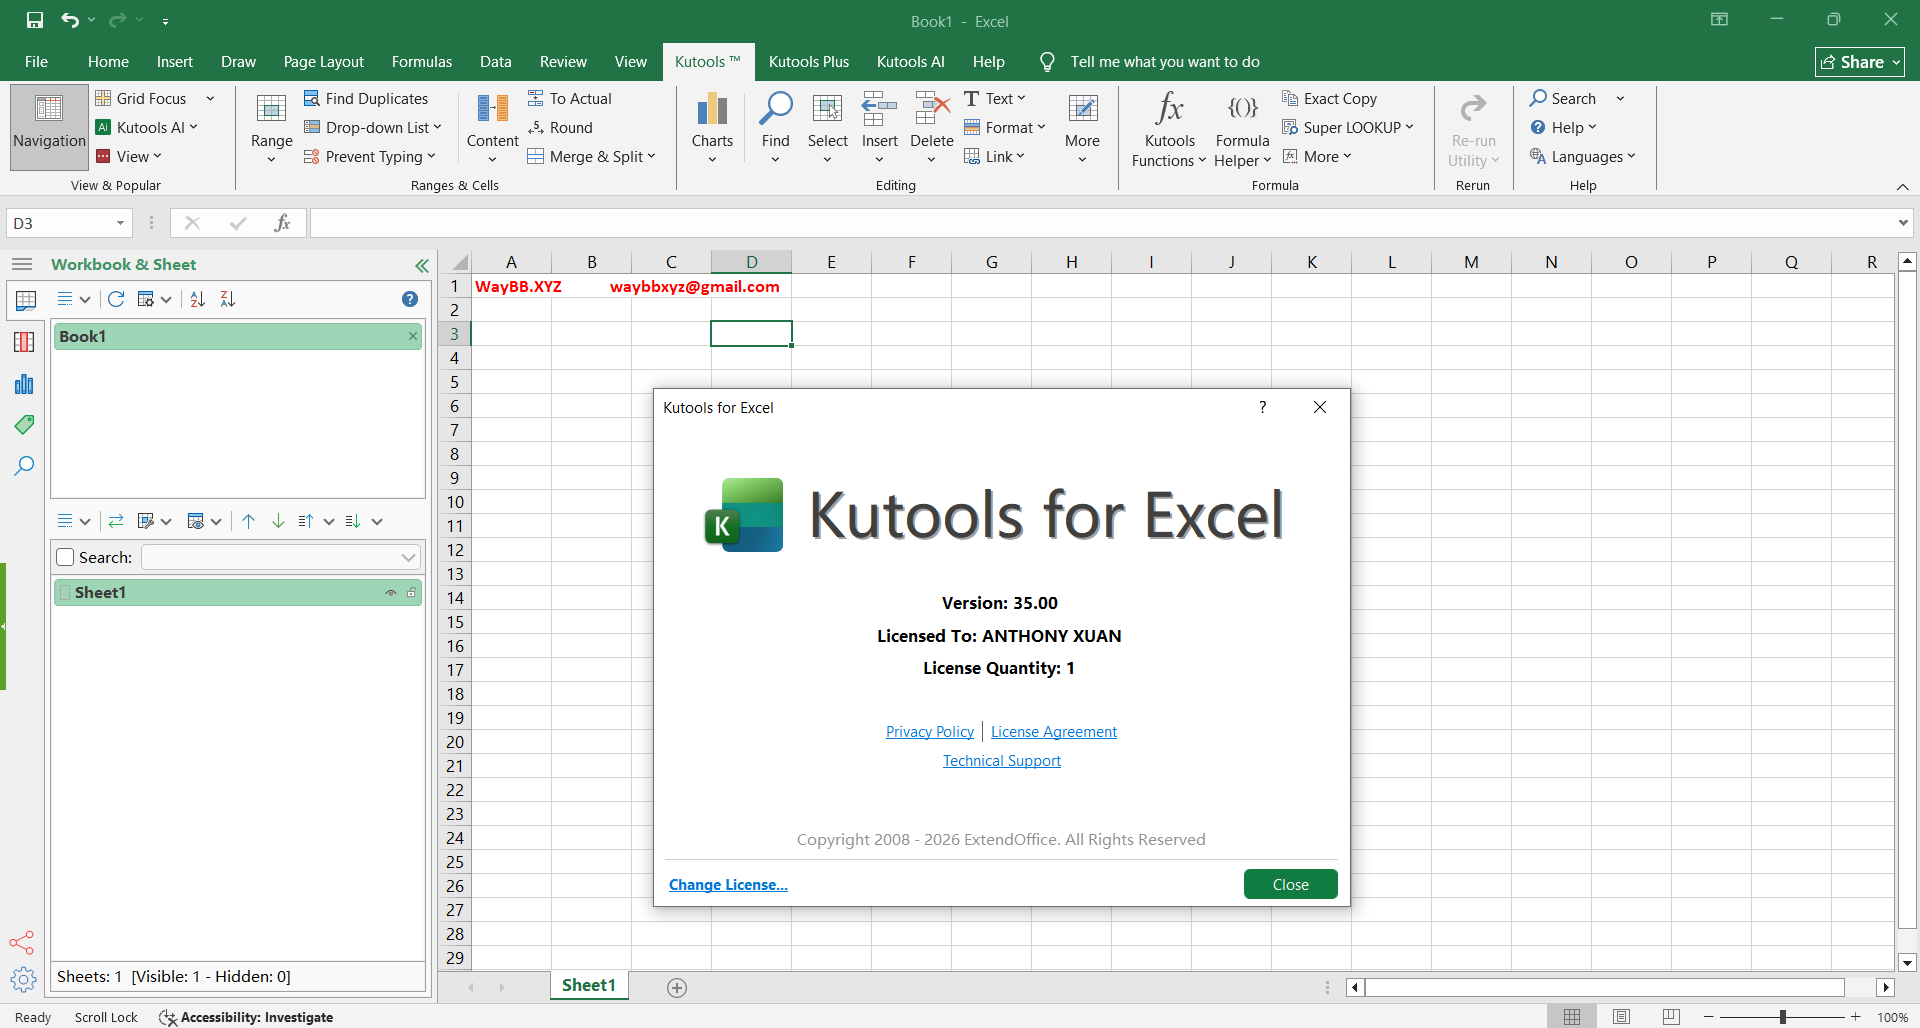The image size is (1920, 1028).
Task: Toggle visibility eye icon of Sheet1
Action: pos(391,593)
